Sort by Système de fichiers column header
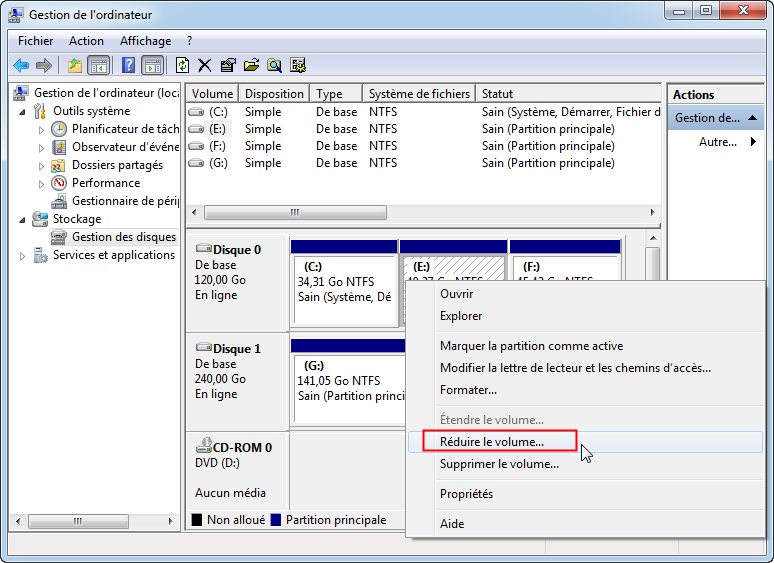This screenshot has width=774, height=563. 419,94
